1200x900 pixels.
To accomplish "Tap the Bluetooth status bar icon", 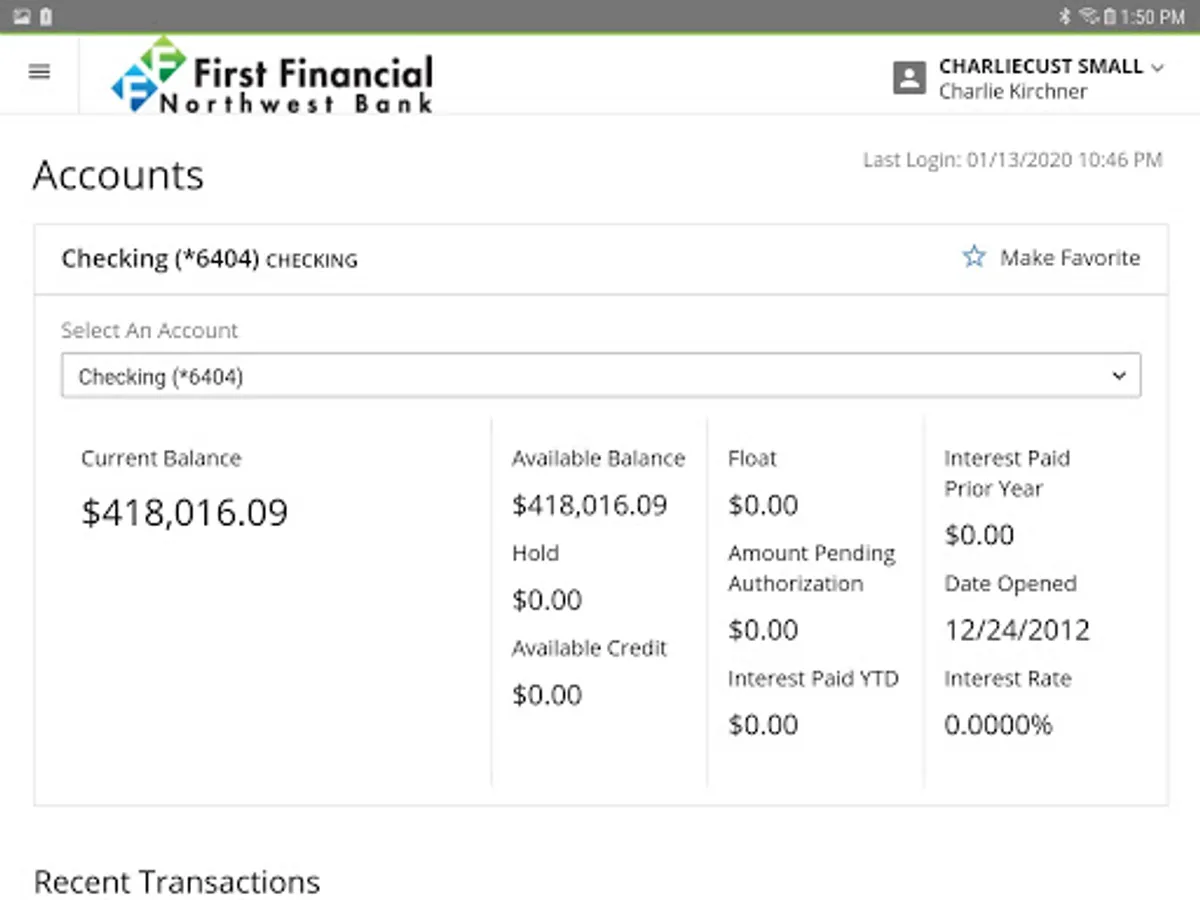I will 1065,17.
